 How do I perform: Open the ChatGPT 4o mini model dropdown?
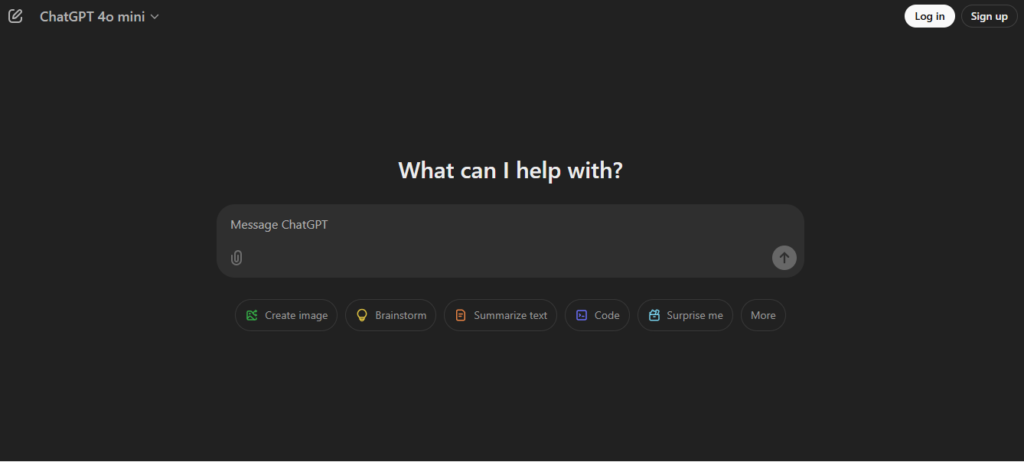coord(99,17)
